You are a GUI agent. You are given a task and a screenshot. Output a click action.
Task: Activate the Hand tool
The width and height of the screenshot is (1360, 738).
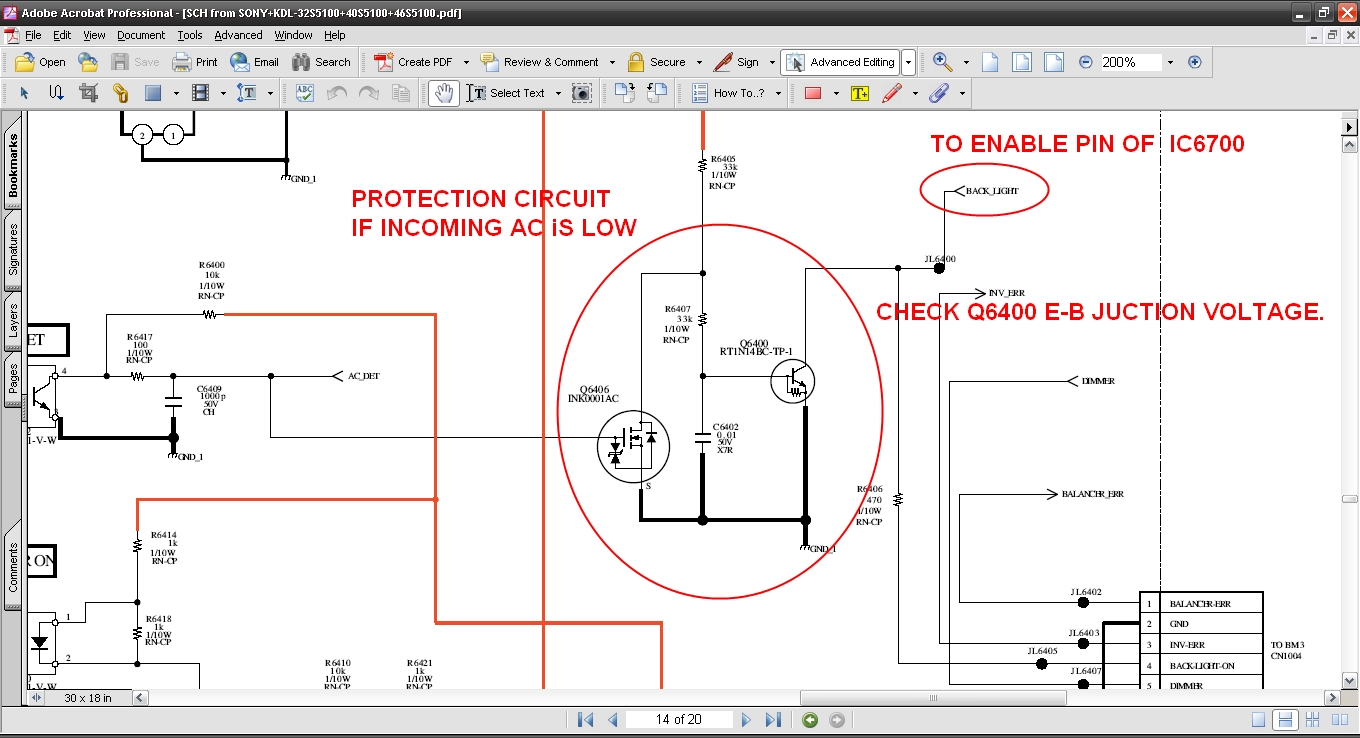coord(443,93)
